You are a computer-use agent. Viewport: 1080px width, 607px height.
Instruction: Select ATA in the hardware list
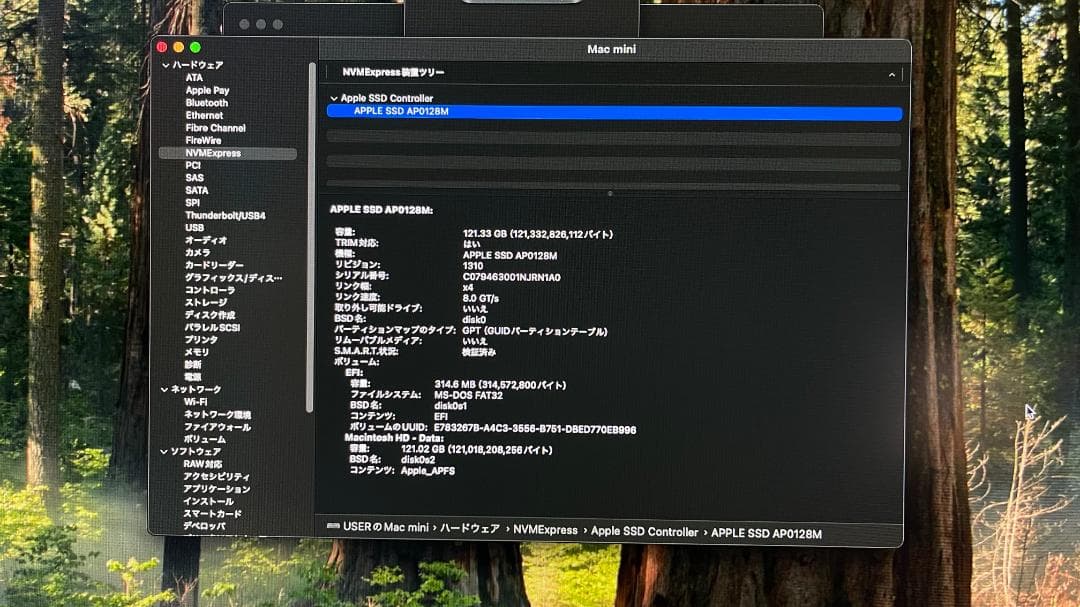pyautogui.click(x=194, y=78)
